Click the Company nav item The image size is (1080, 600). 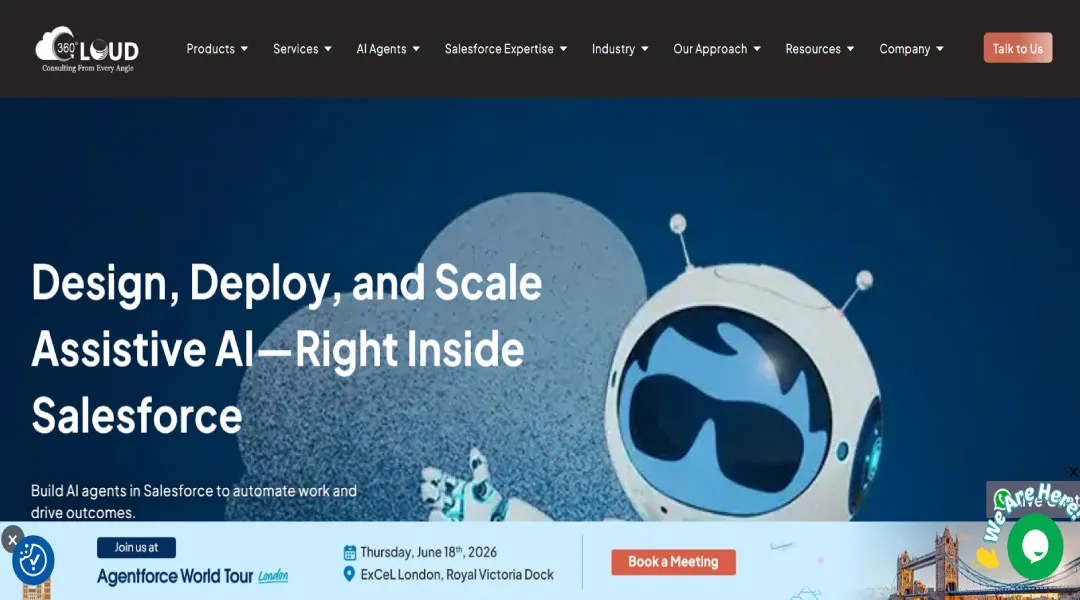click(x=904, y=49)
